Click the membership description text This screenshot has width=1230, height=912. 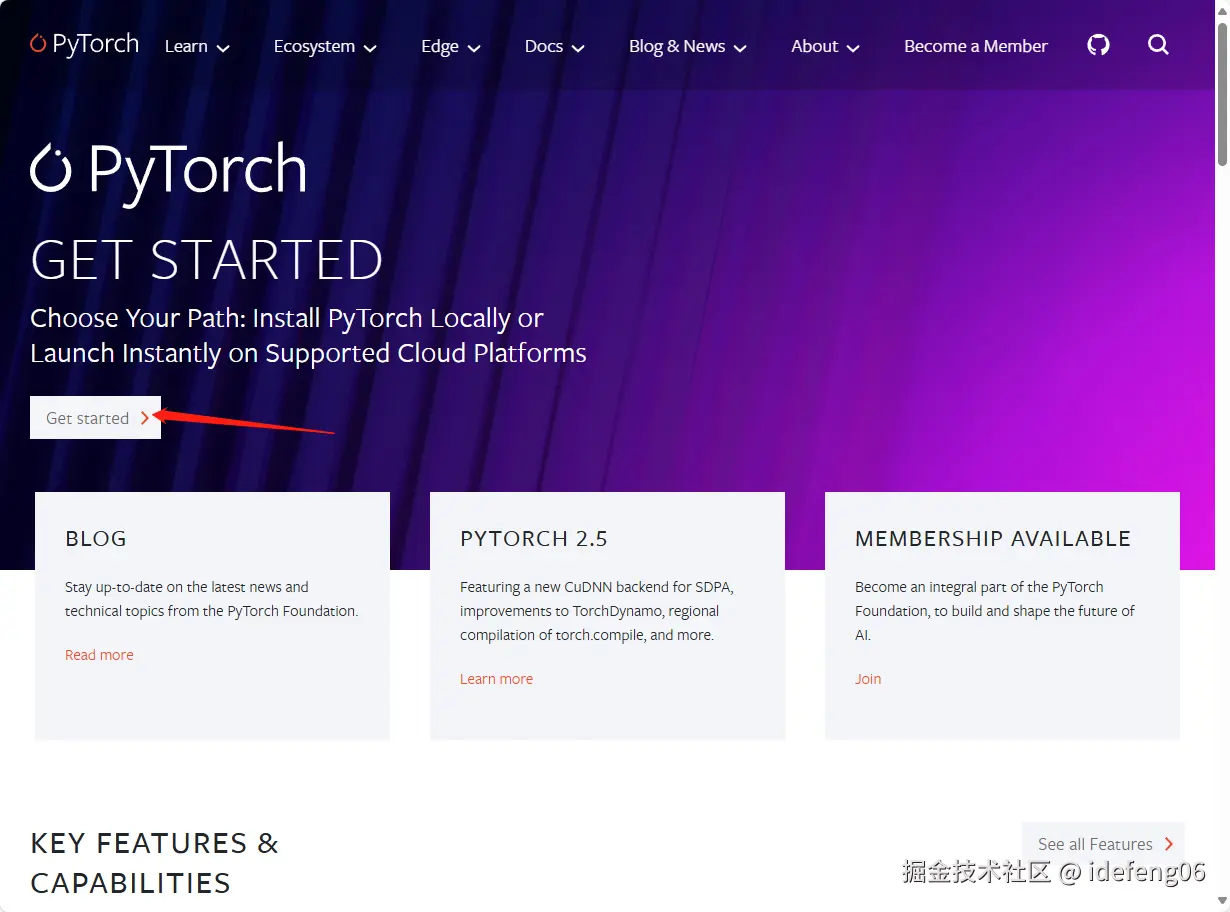coord(995,611)
